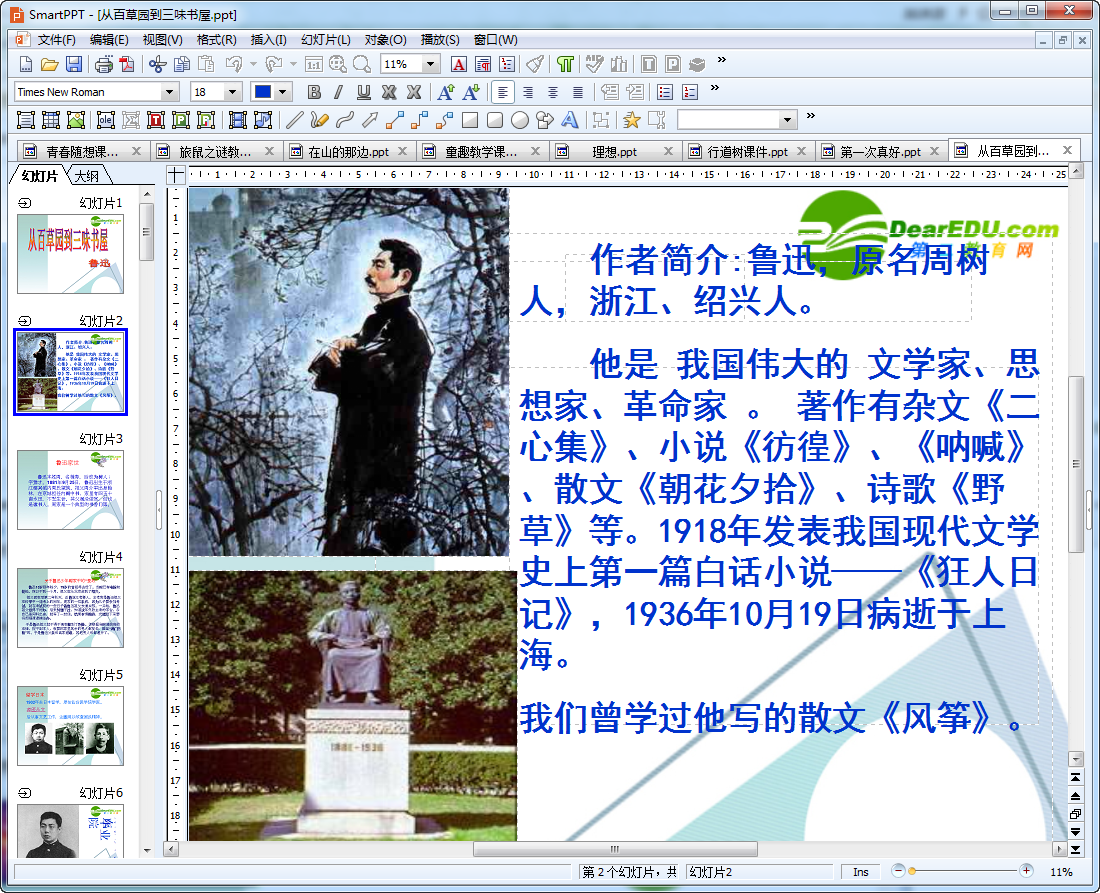Select the arrow line tool
Screen dimensions: 1100x893
click(370, 120)
